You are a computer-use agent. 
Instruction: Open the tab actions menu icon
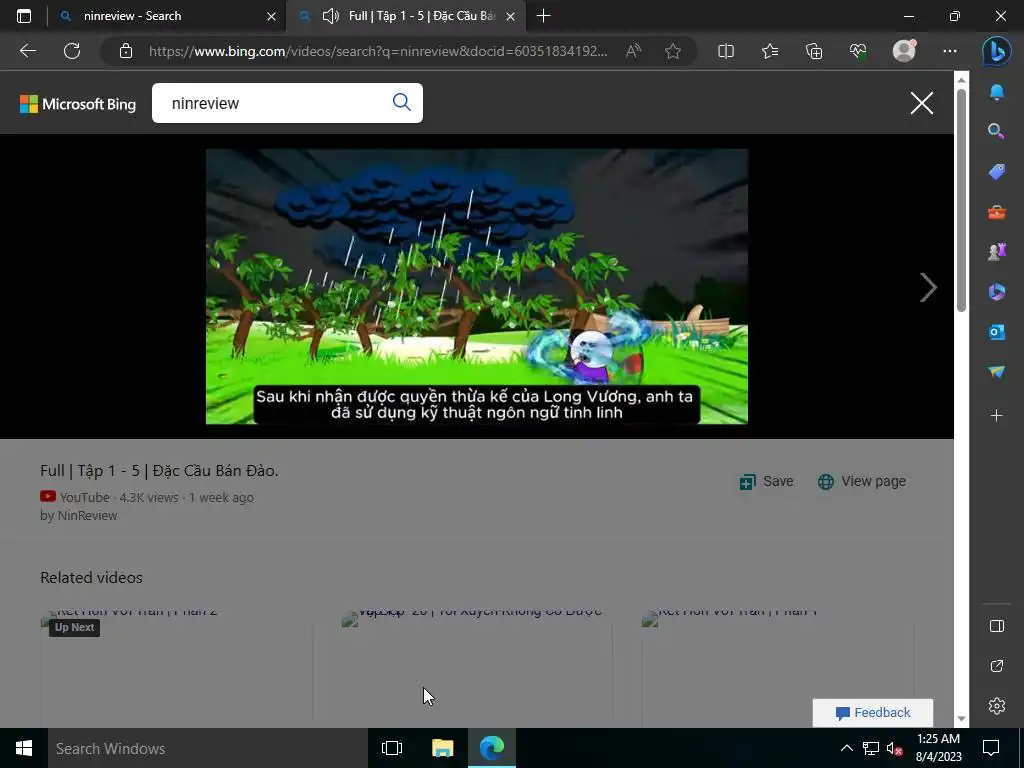(x=24, y=16)
